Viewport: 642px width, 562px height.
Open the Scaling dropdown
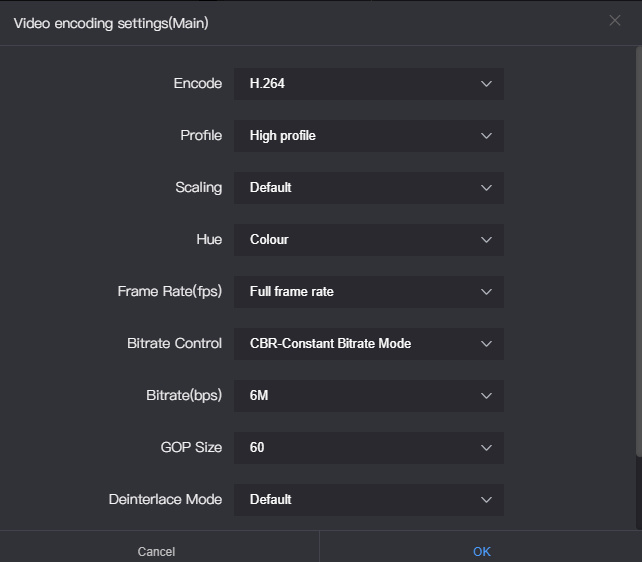coord(369,188)
